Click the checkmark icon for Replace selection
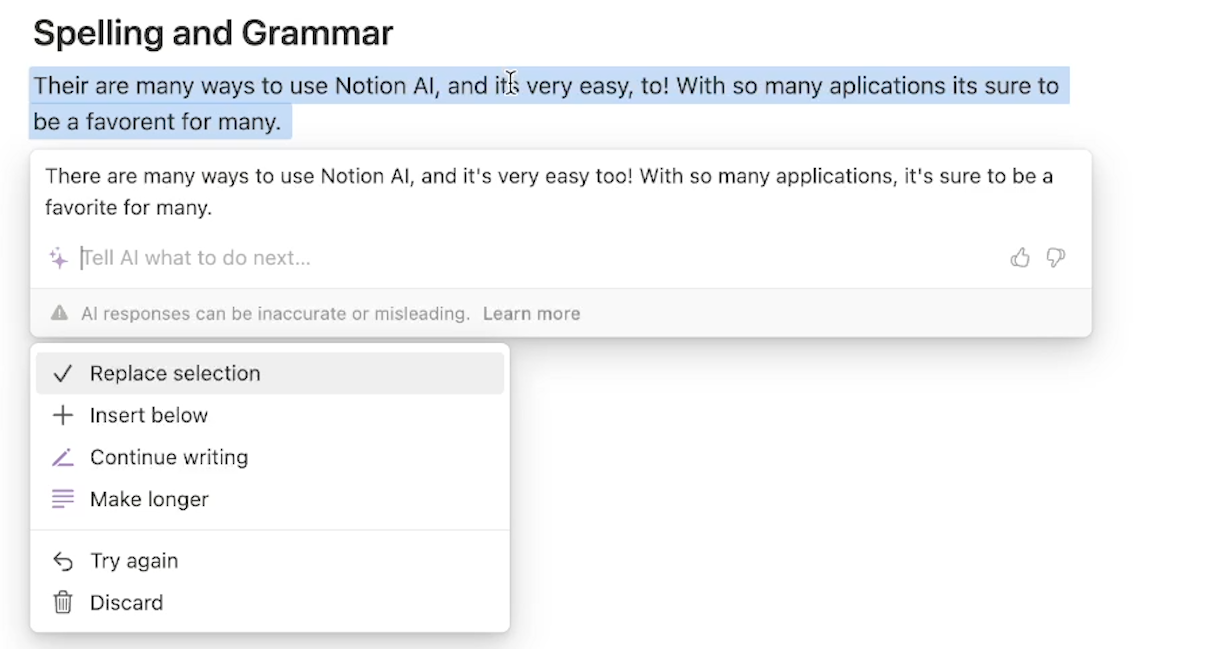1211x649 pixels. [x=63, y=373]
